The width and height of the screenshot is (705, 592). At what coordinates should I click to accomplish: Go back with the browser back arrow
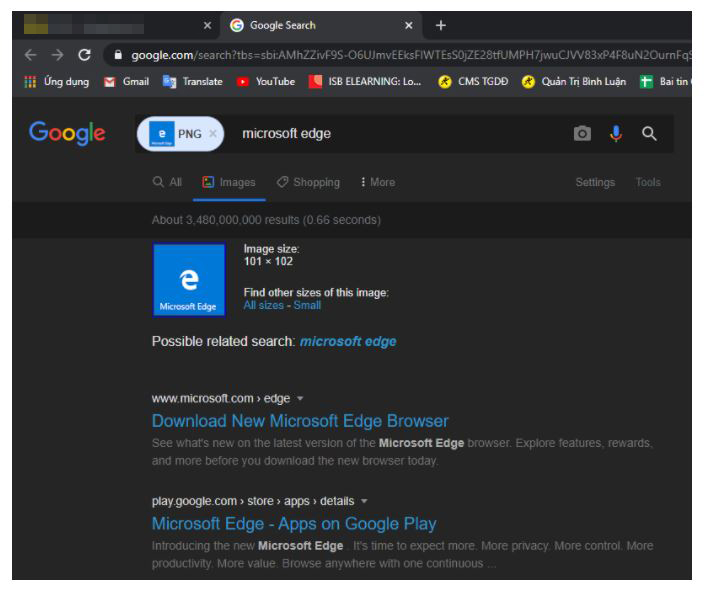31,55
